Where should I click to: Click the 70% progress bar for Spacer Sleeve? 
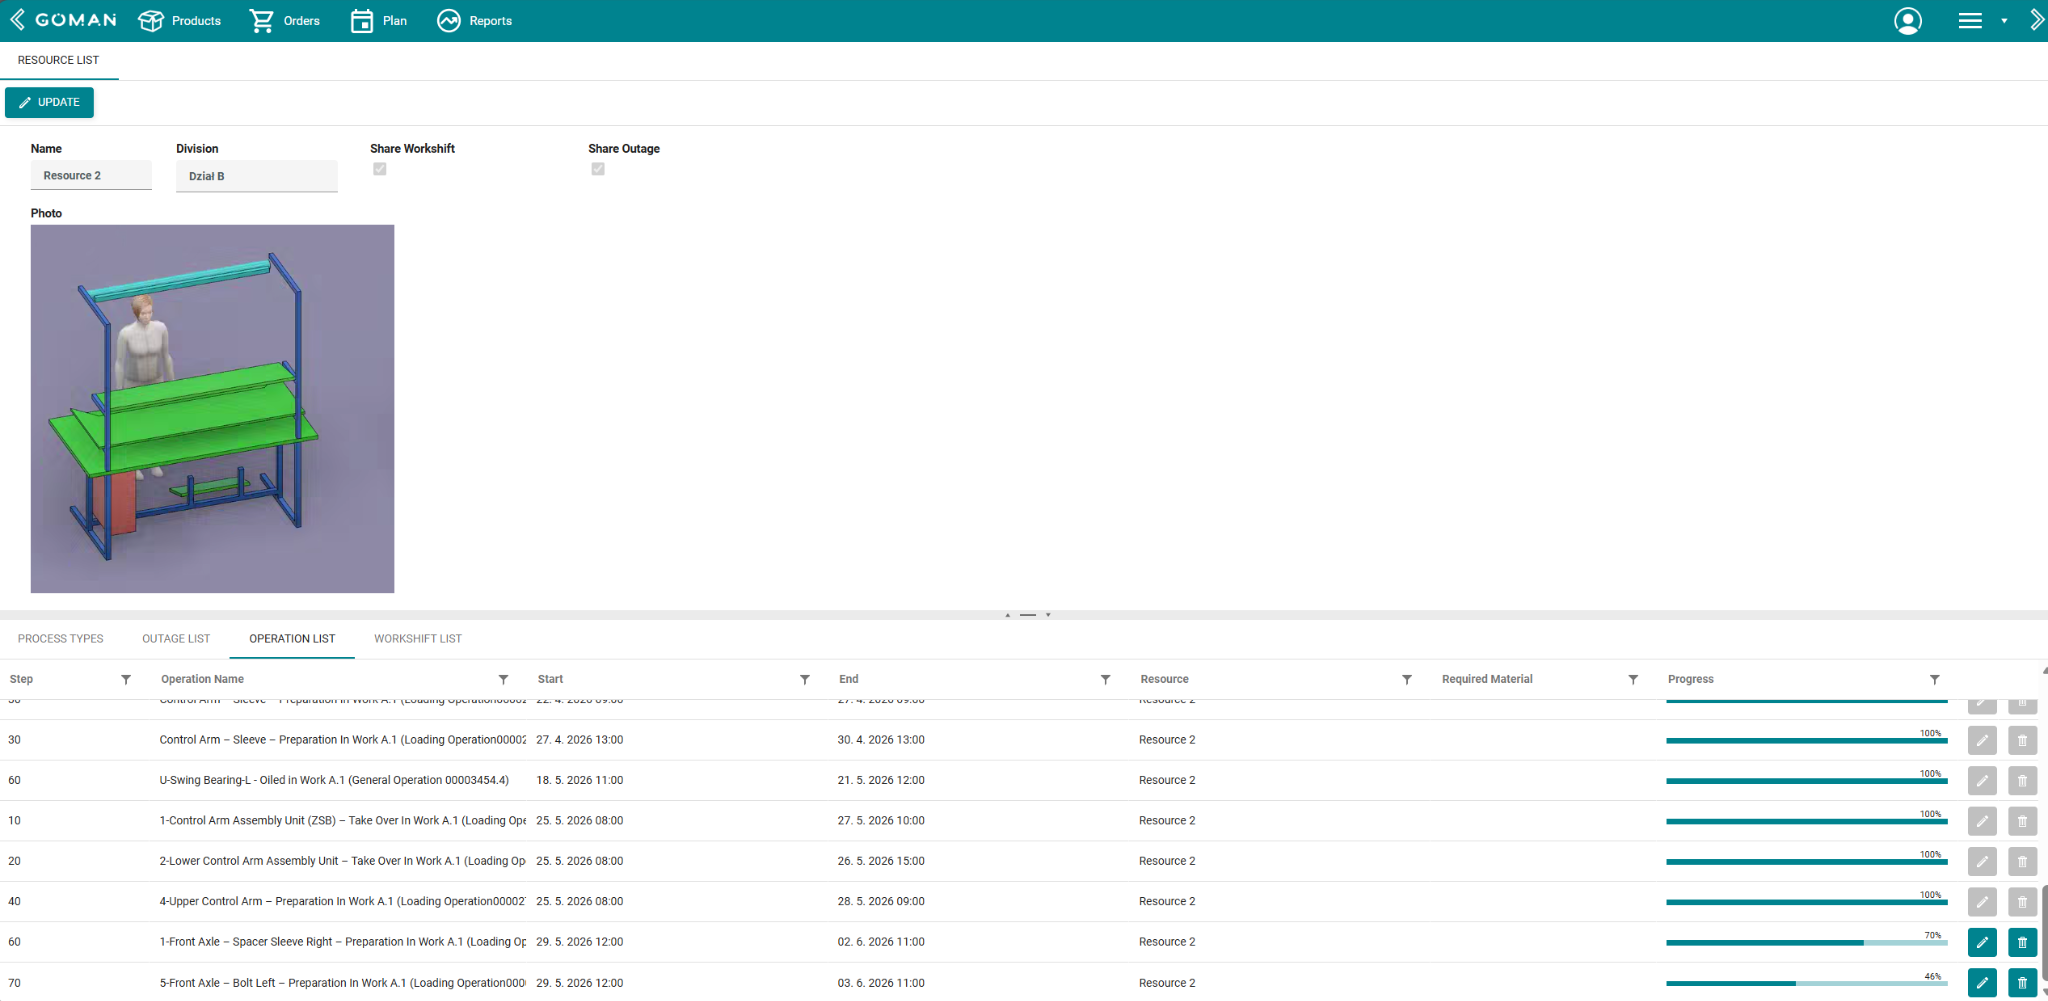(x=1807, y=942)
